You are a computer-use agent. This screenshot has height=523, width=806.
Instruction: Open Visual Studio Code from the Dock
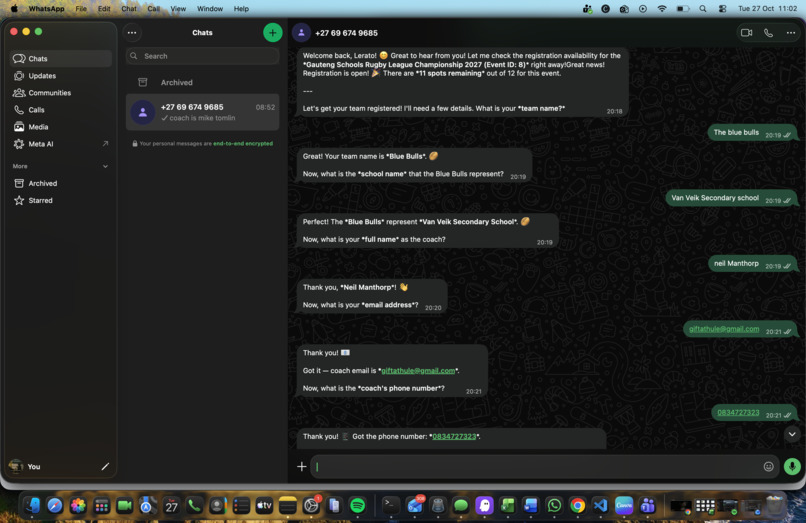click(600, 506)
